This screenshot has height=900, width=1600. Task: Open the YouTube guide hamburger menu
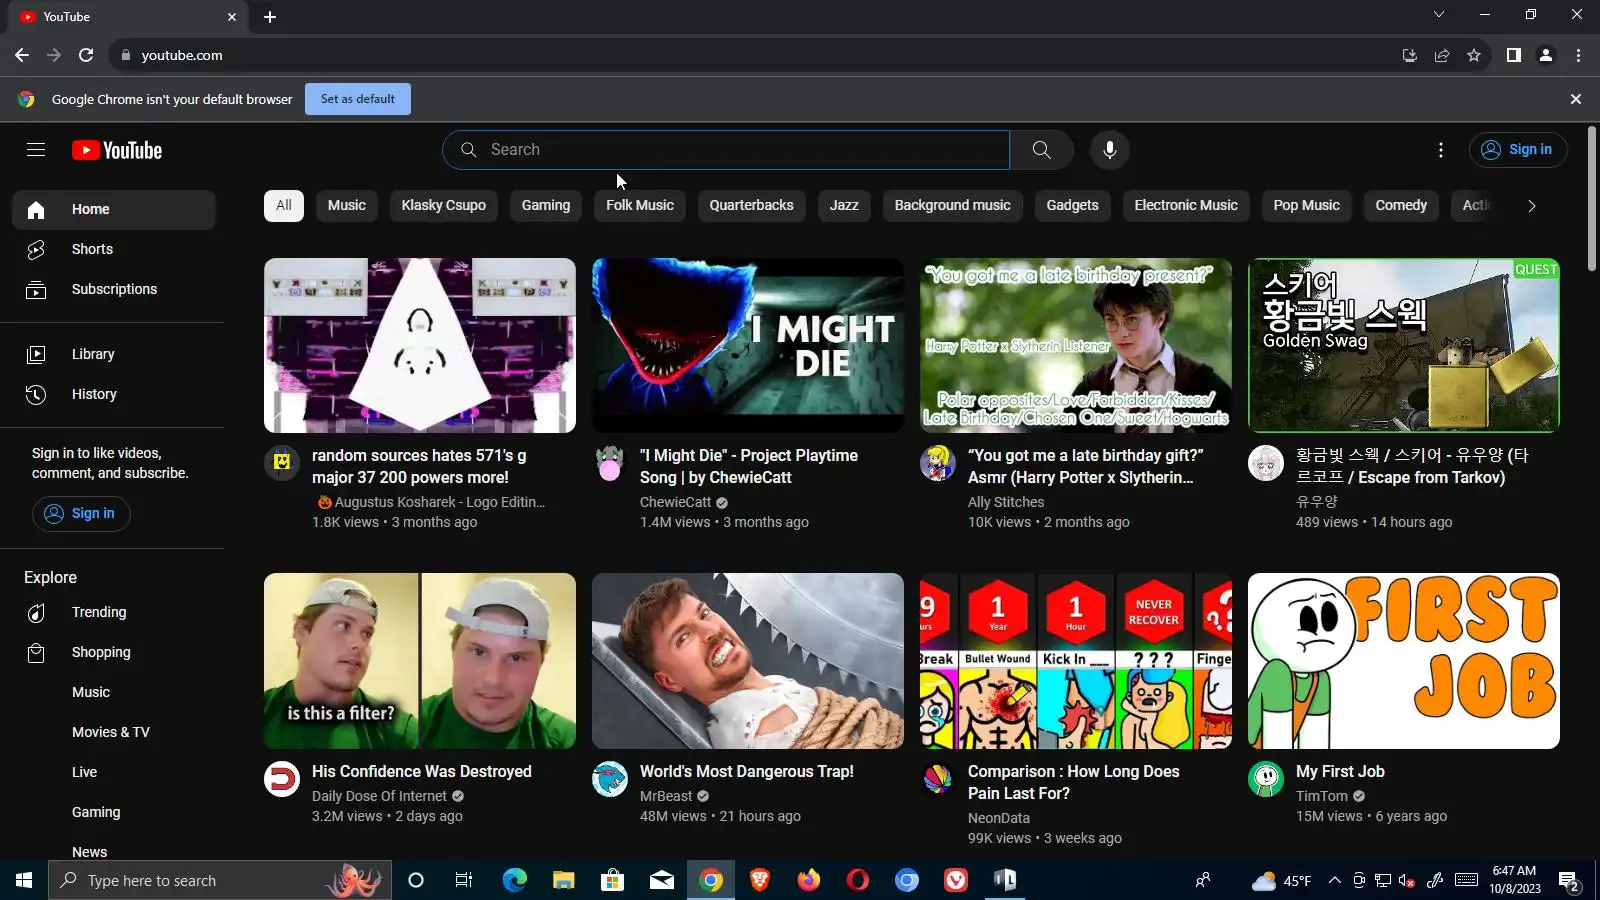click(36, 150)
